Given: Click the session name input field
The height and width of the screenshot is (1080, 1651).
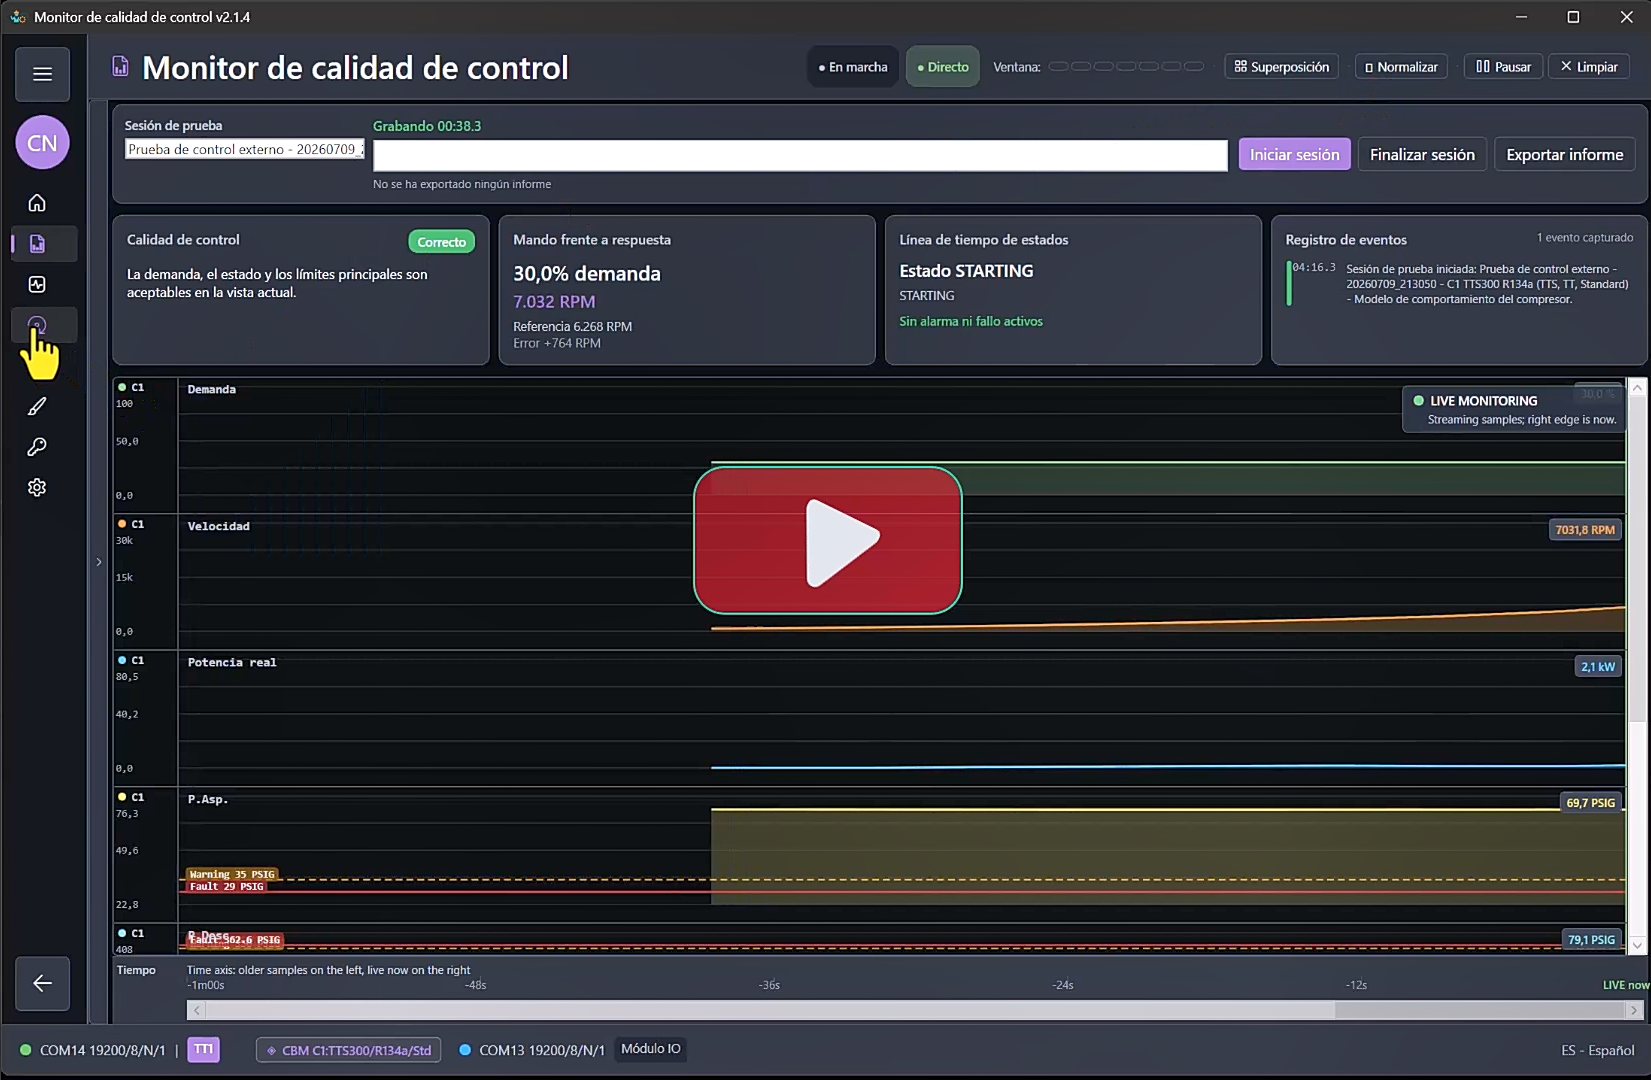Looking at the screenshot, I should coord(245,149).
